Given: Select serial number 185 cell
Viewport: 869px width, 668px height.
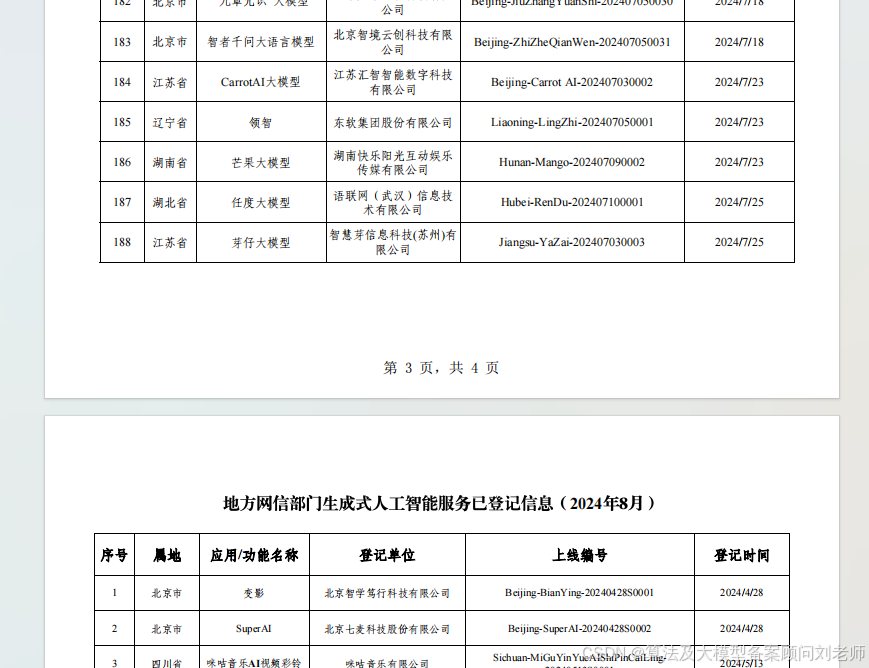Looking at the screenshot, I should click(122, 122).
